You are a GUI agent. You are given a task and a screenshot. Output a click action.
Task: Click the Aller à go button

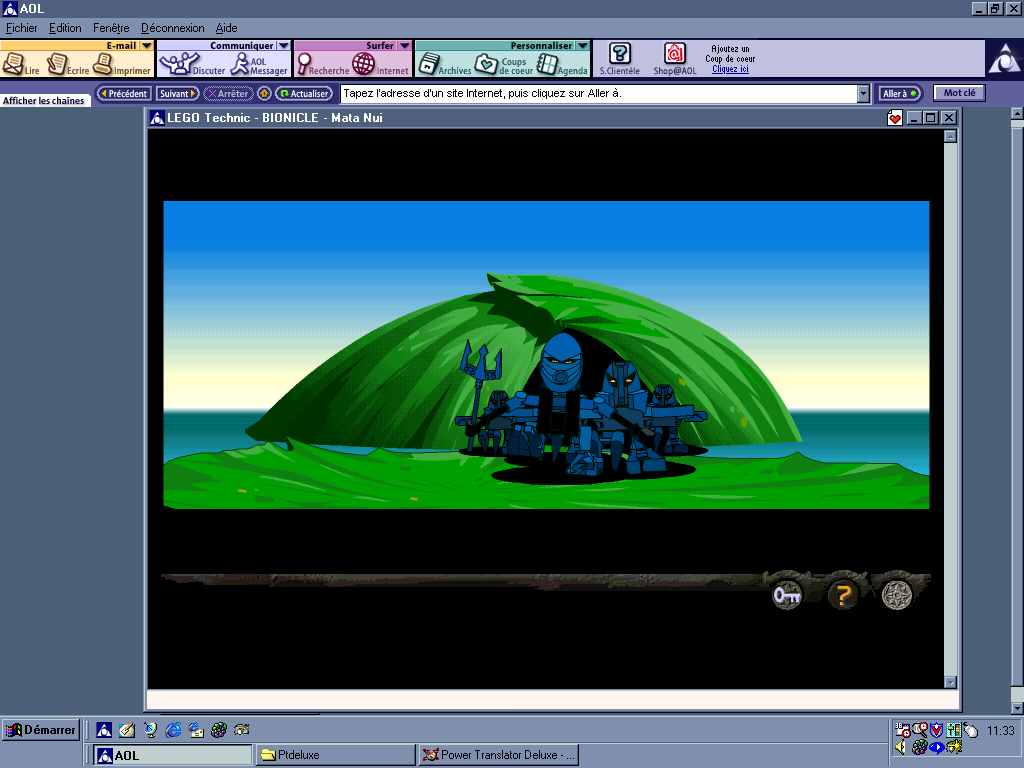coord(900,93)
